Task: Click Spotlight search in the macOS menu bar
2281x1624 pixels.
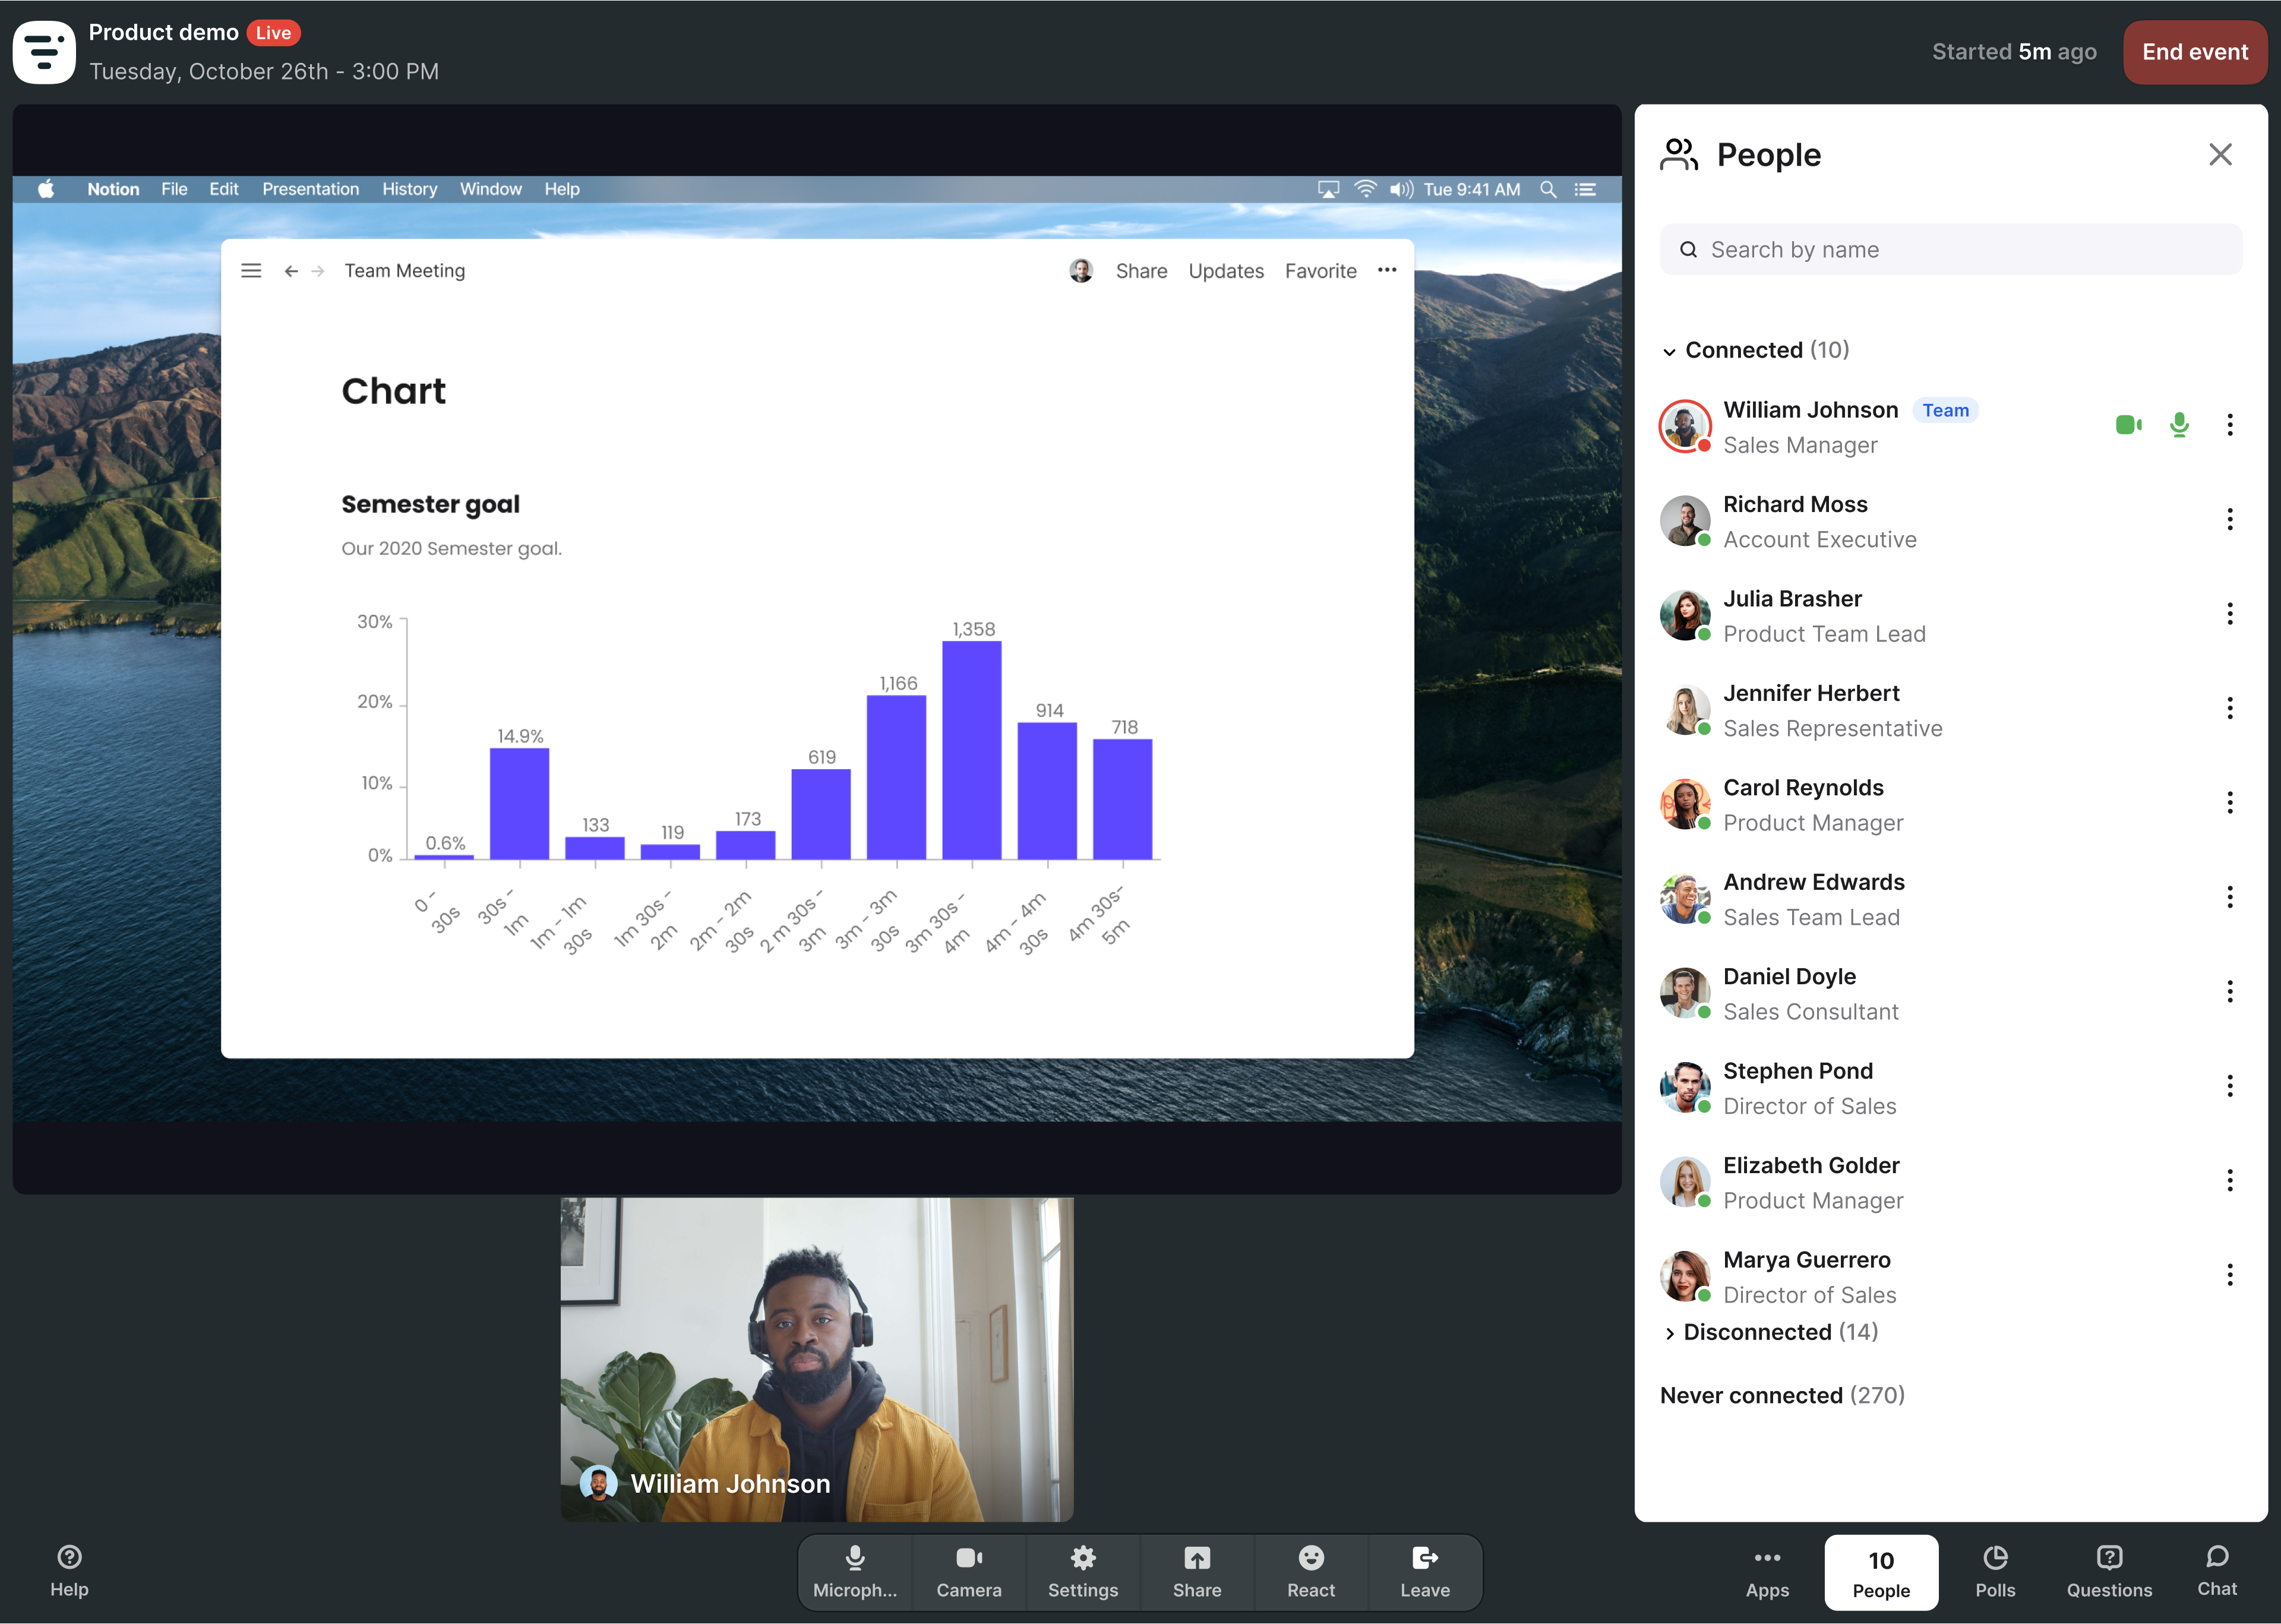Action: (1549, 189)
